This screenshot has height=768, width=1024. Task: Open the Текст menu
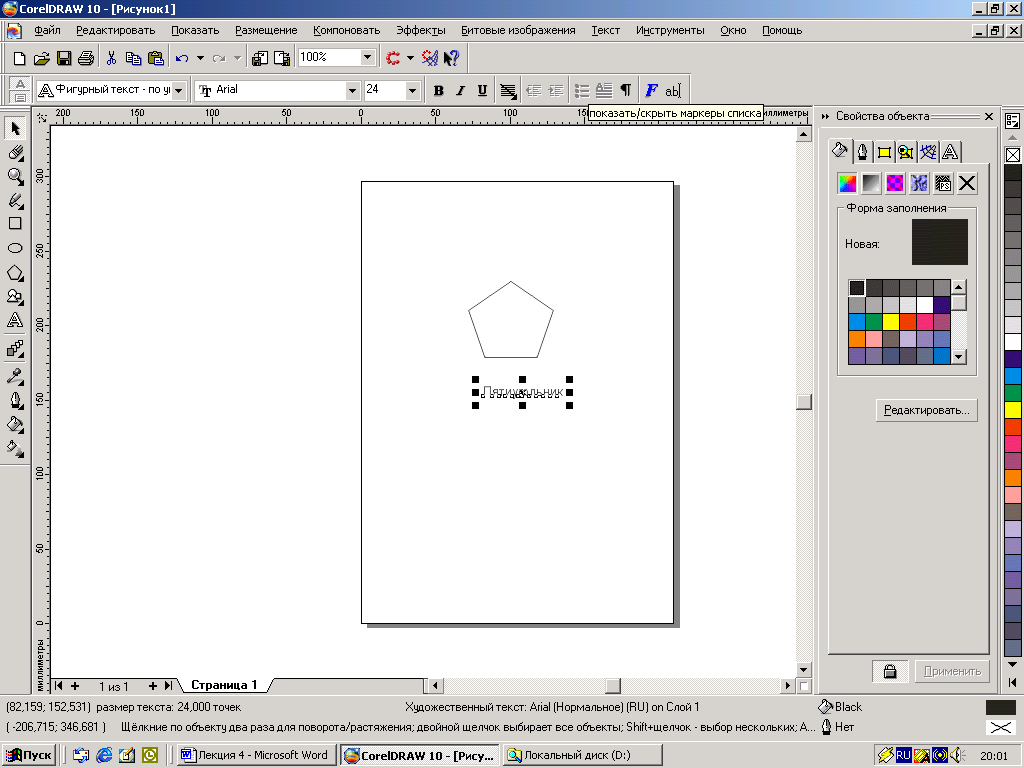605,30
